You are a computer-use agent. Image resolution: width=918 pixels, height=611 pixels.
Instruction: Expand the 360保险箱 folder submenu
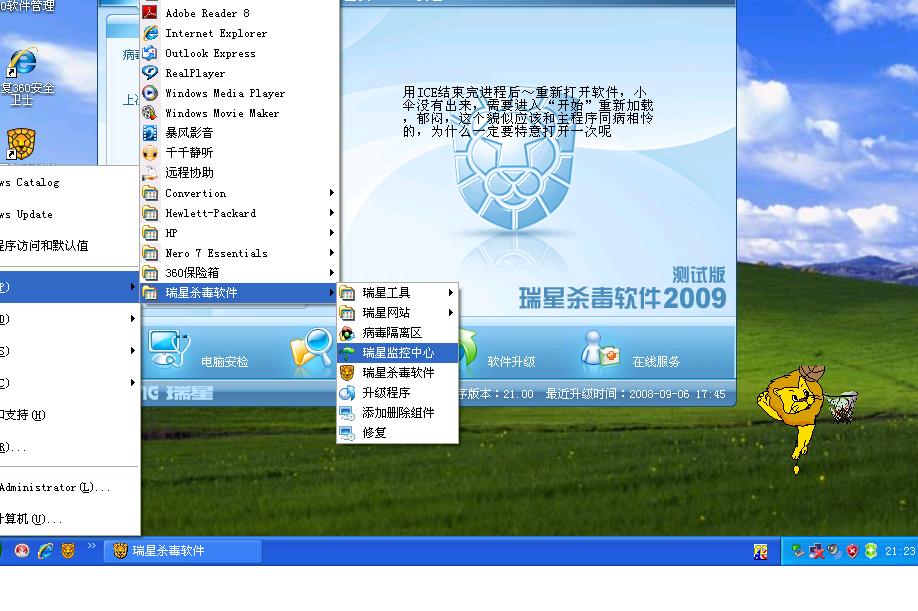pyautogui.click(x=239, y=273)
